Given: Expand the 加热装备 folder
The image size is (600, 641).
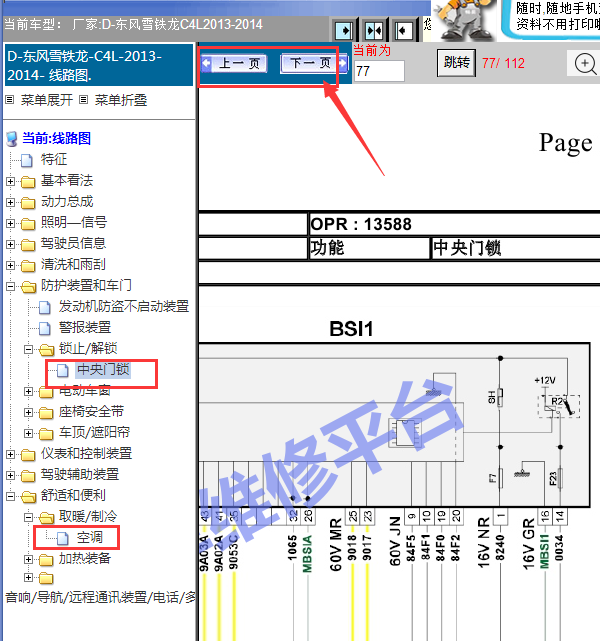Looking at the screenshot, I should (28, 559).
